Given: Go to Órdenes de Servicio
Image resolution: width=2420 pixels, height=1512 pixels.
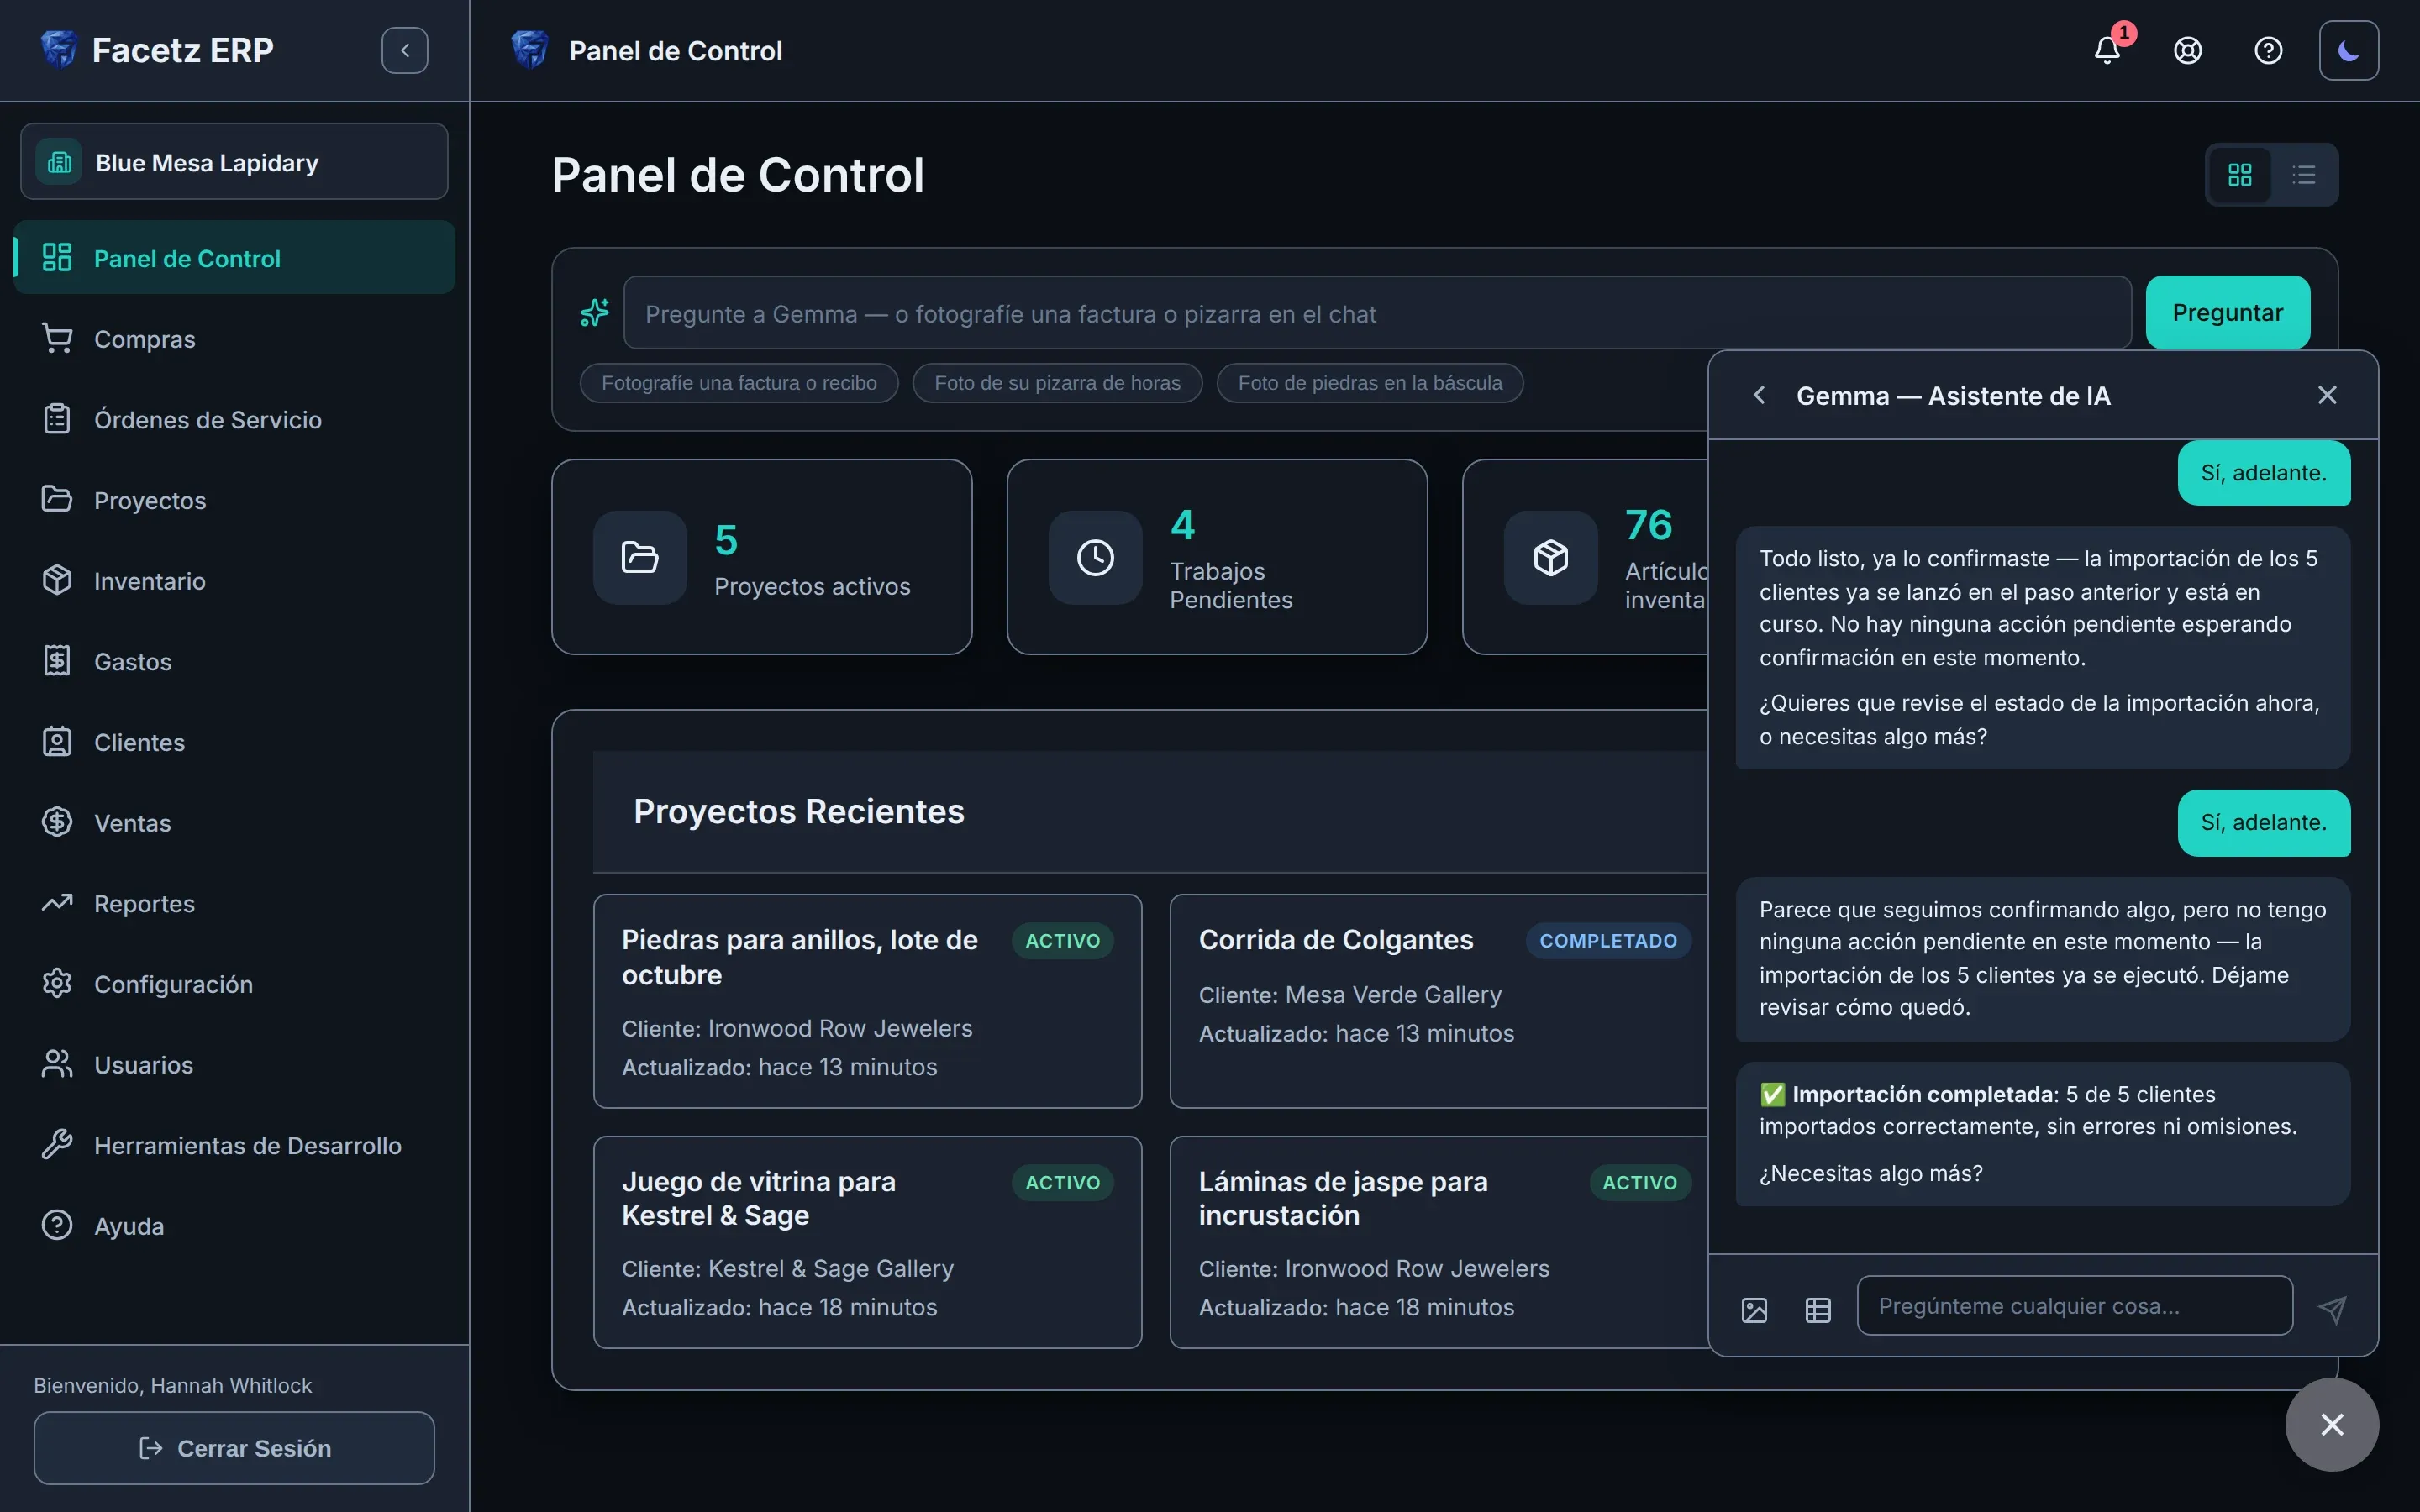Looking at the screenshot, I should click(234, 419).
